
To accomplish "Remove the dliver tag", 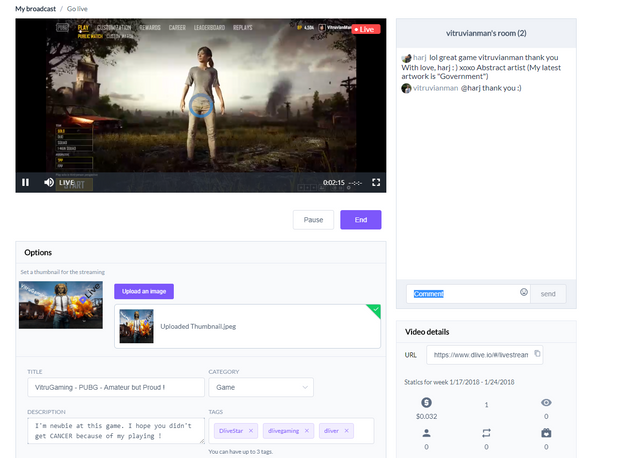I will pos(347,431).
